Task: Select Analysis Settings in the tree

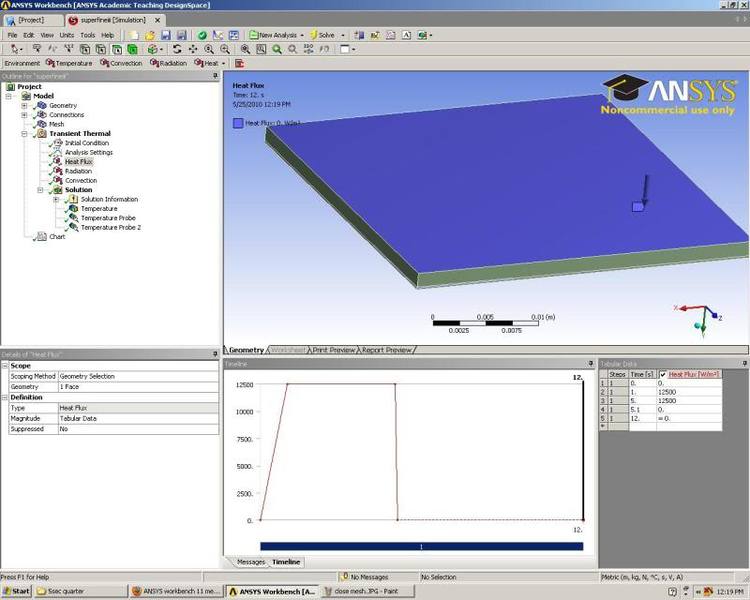Action: pyautogui.click(x=89, y=152)
